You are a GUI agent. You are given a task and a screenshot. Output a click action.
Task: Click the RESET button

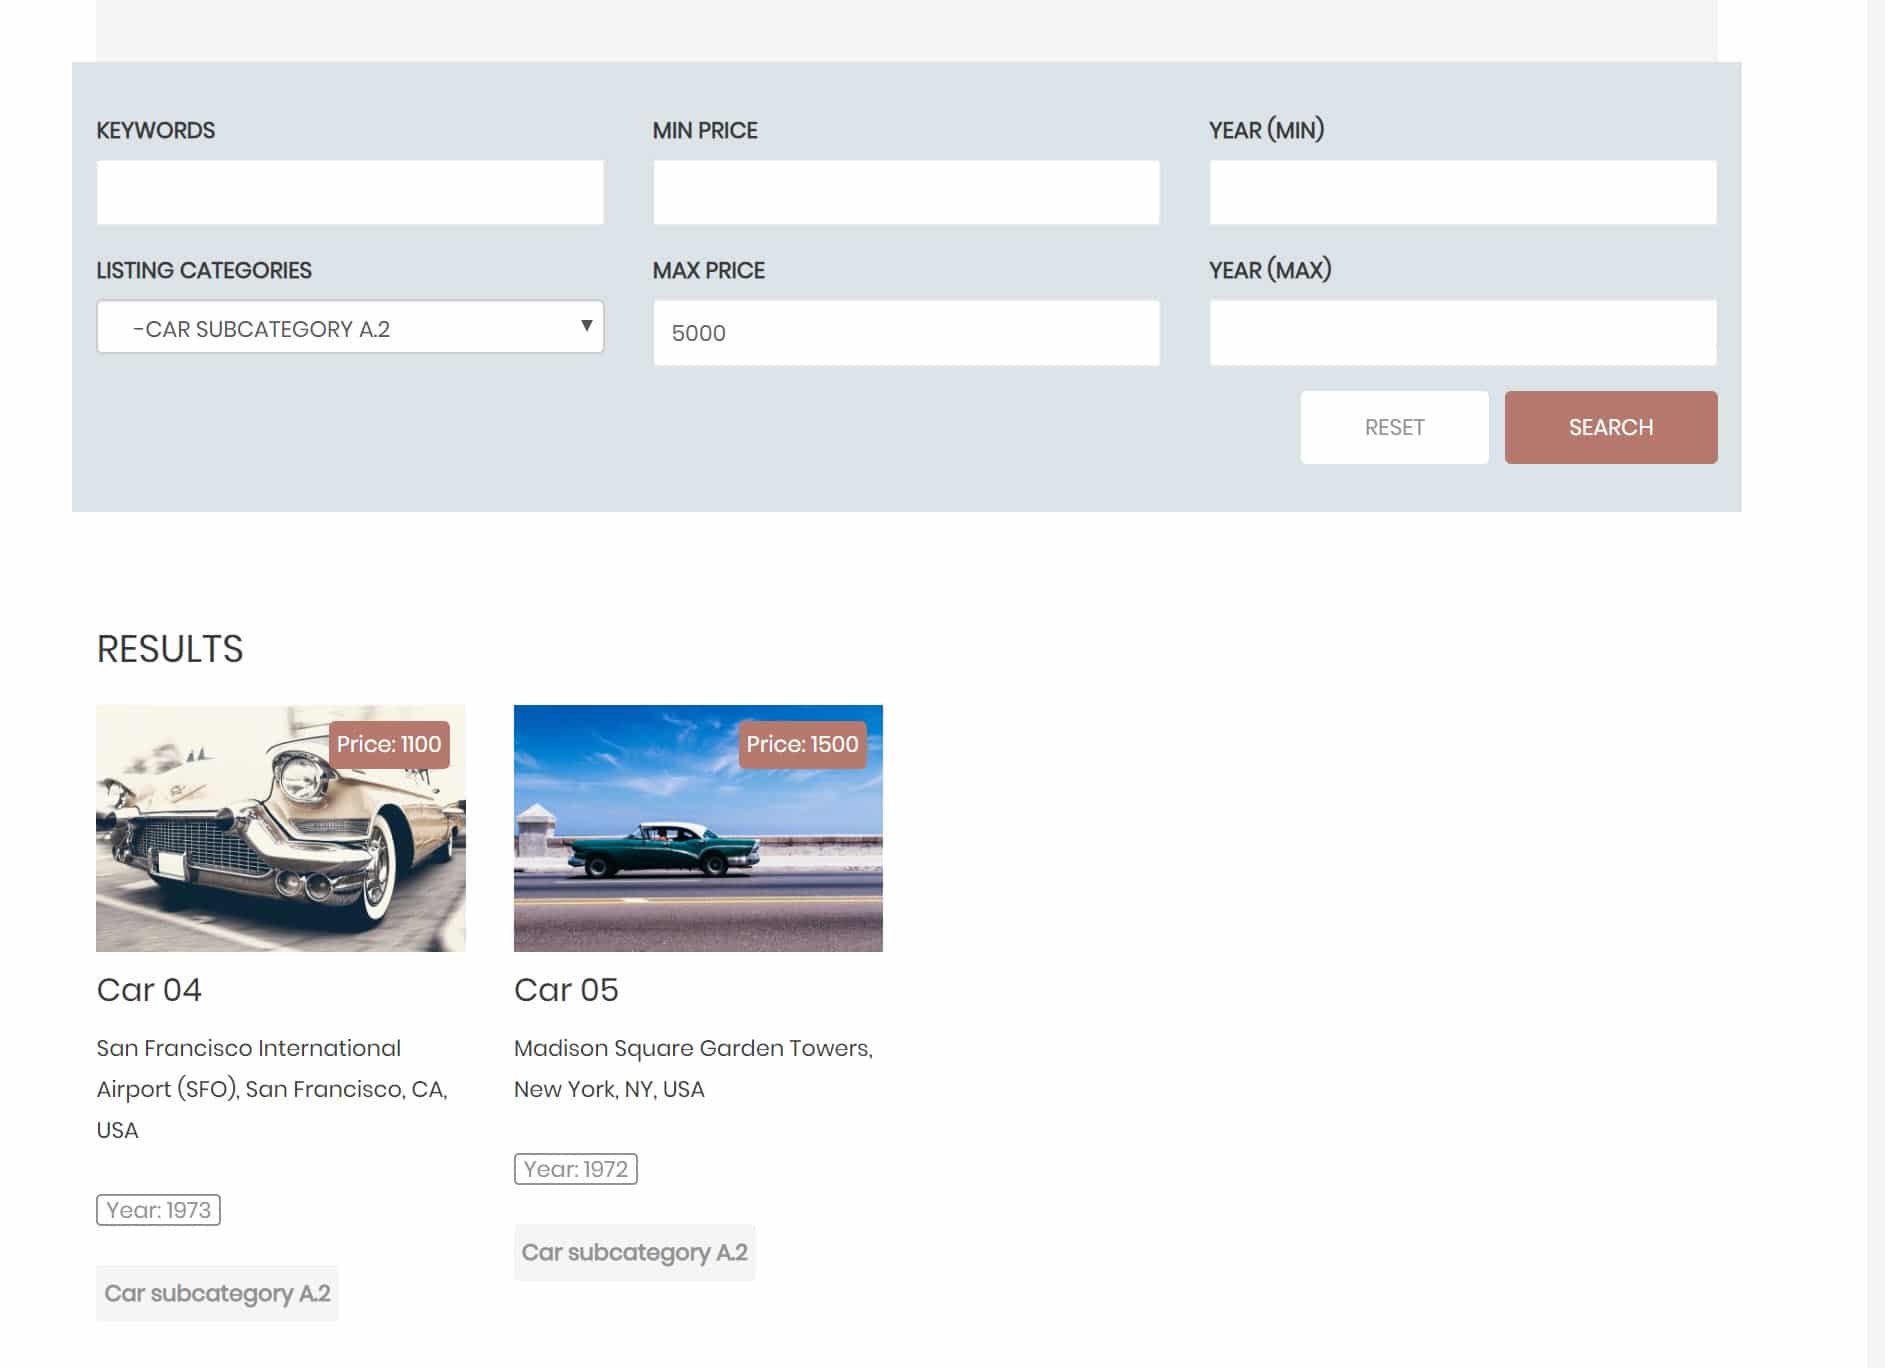(x=1394, y=427)
